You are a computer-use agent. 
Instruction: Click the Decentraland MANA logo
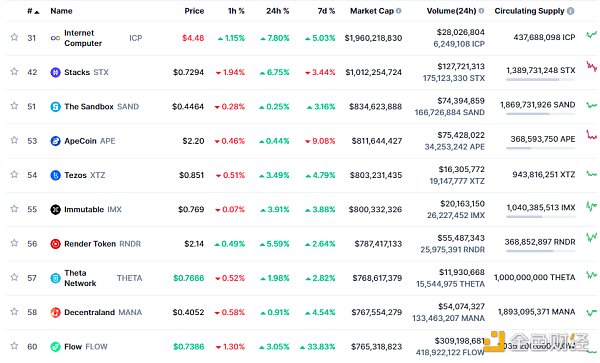tap(55, 313)
